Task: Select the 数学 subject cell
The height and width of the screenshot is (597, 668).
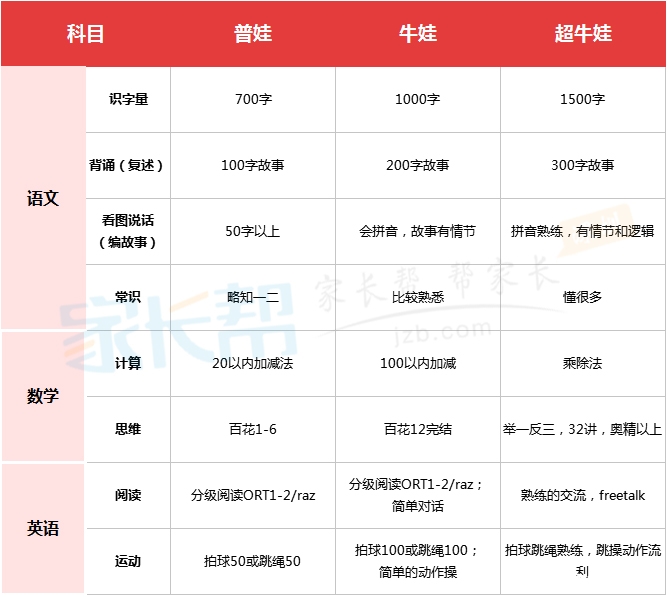Action: (43, 396)
